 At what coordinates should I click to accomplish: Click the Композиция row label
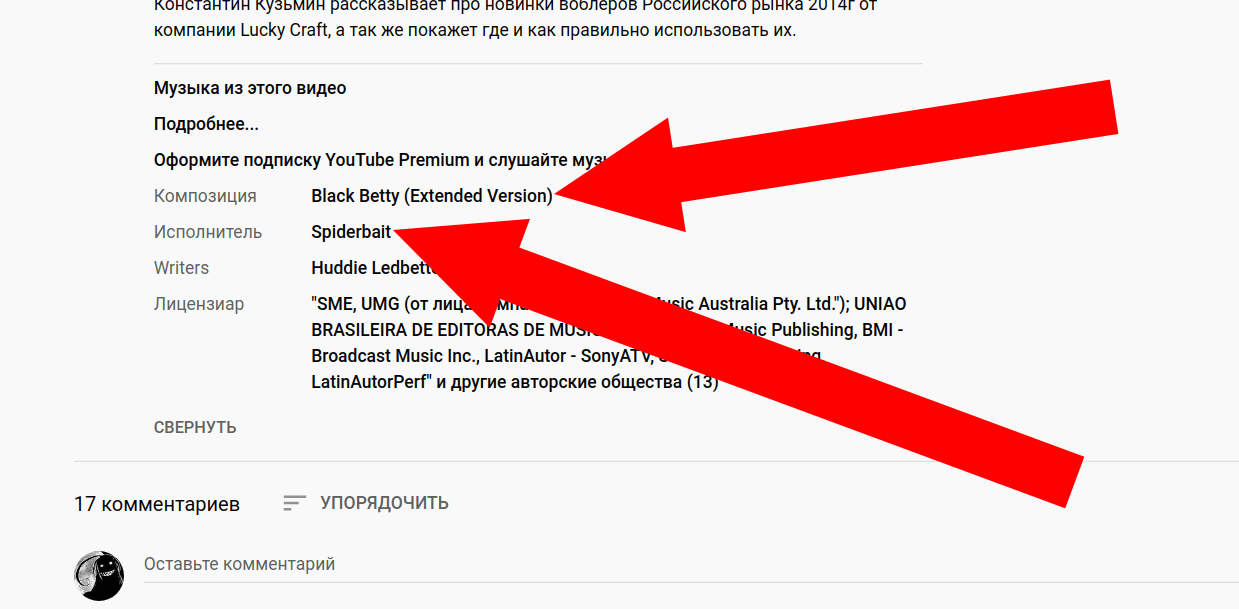205,196
